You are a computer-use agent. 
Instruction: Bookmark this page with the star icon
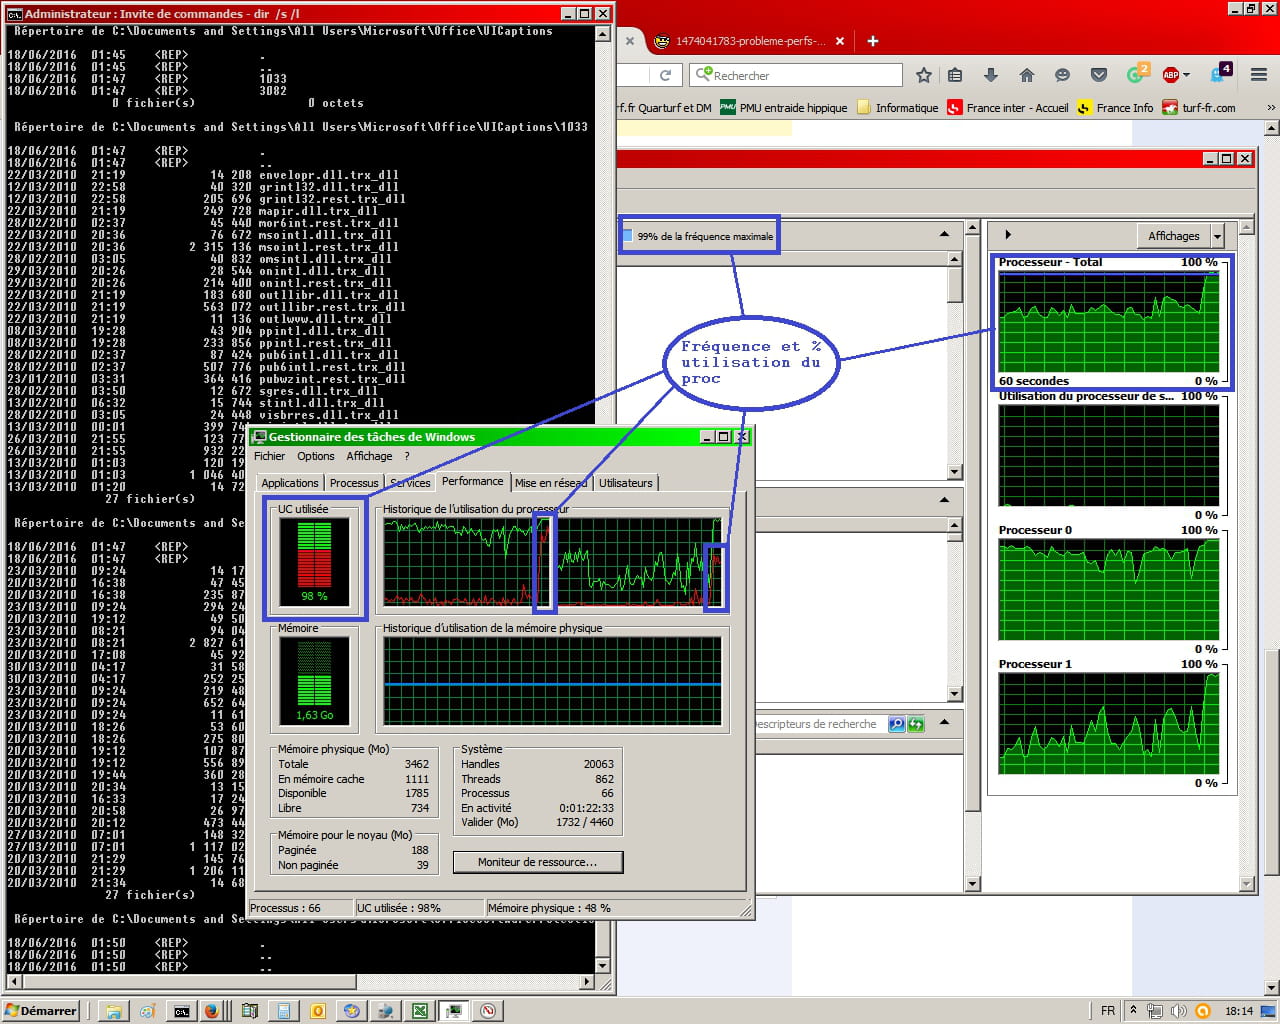pyautogui.click(x=924, y=75)
